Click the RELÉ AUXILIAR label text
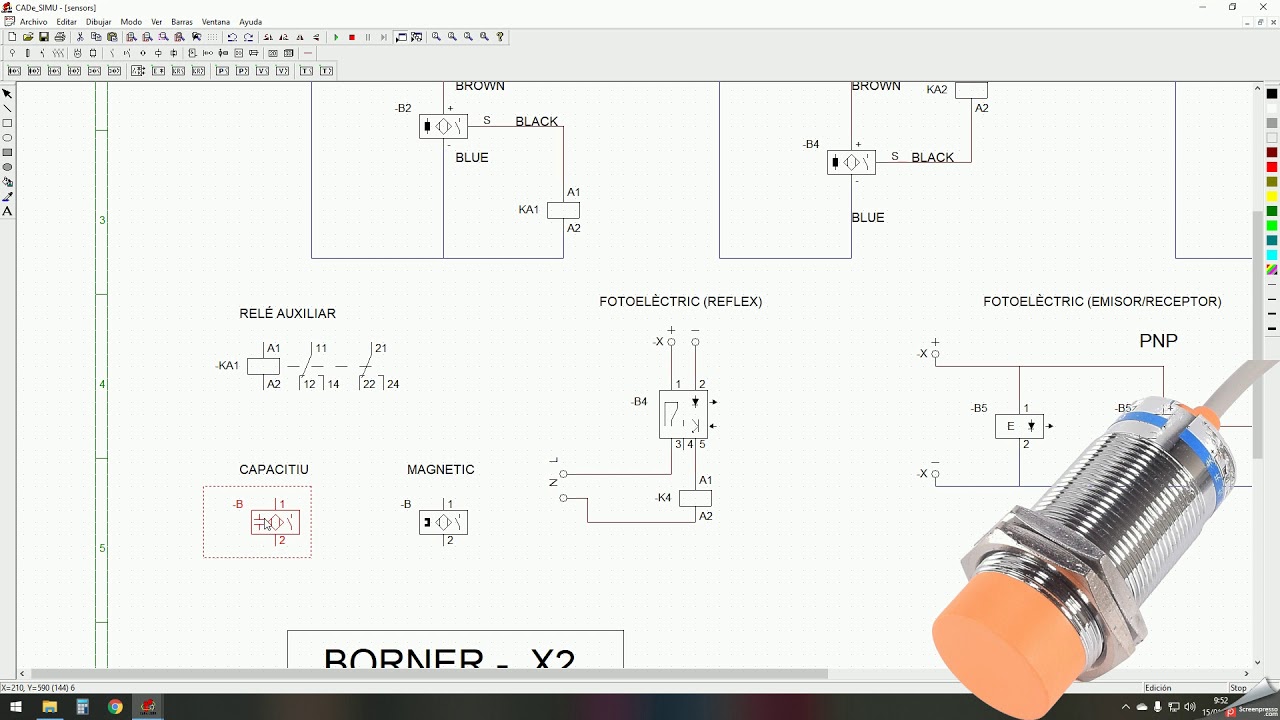Screen dimensions: 1280x720 [x=287, y=313]
